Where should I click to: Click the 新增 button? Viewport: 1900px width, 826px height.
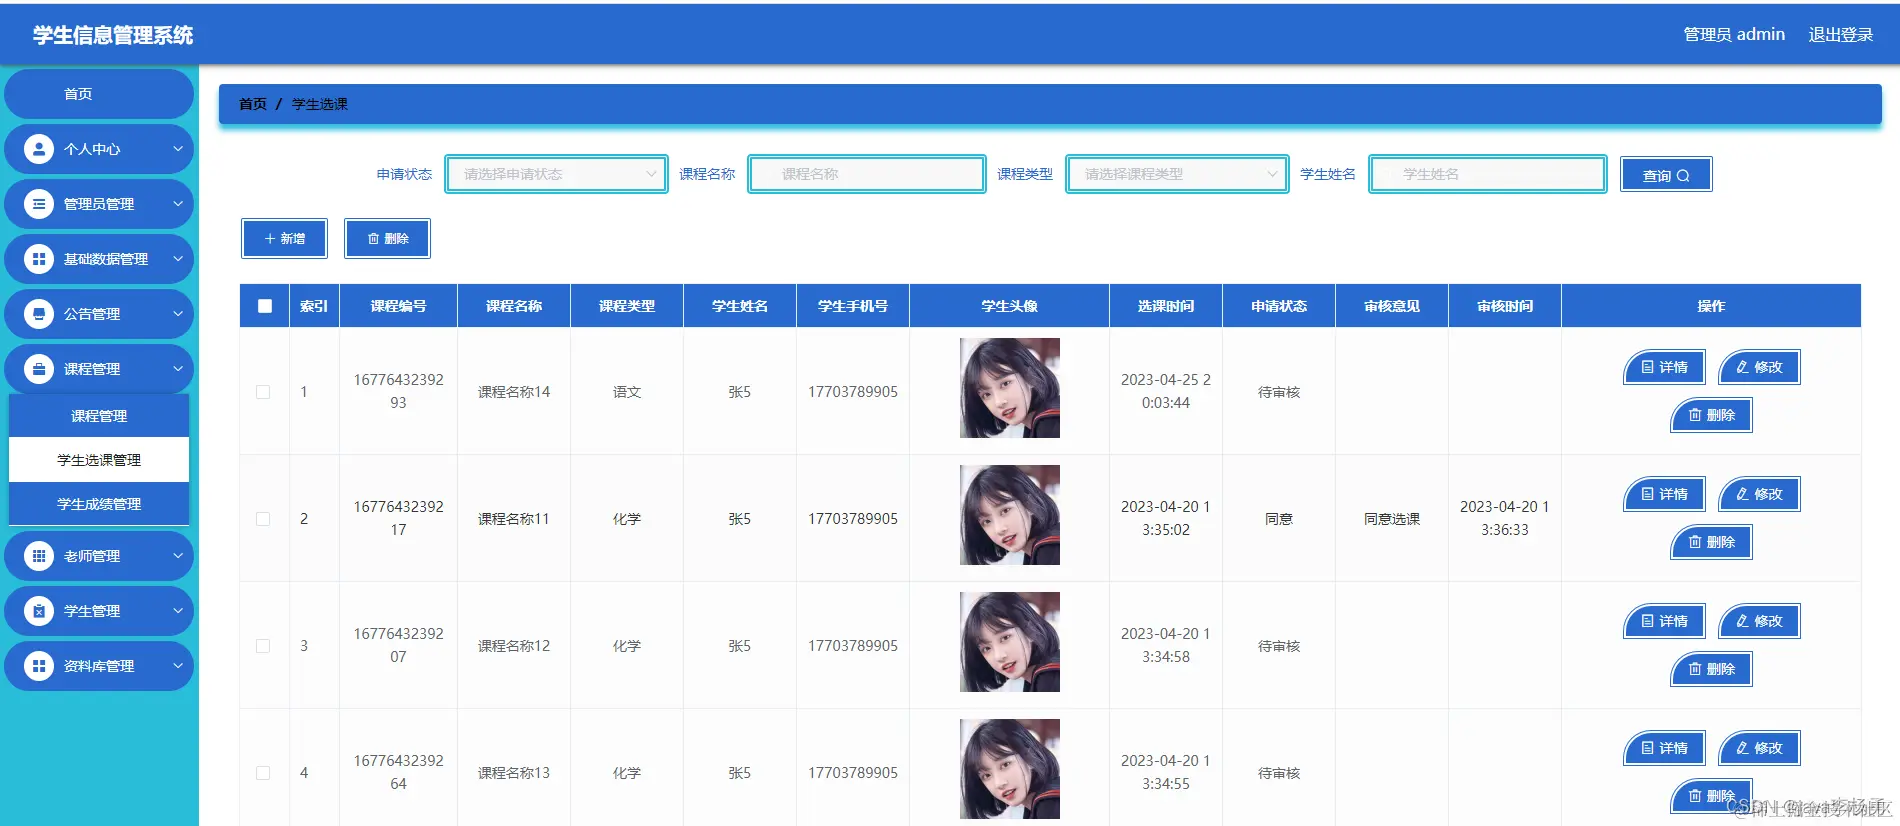click(x=284, y=239)
